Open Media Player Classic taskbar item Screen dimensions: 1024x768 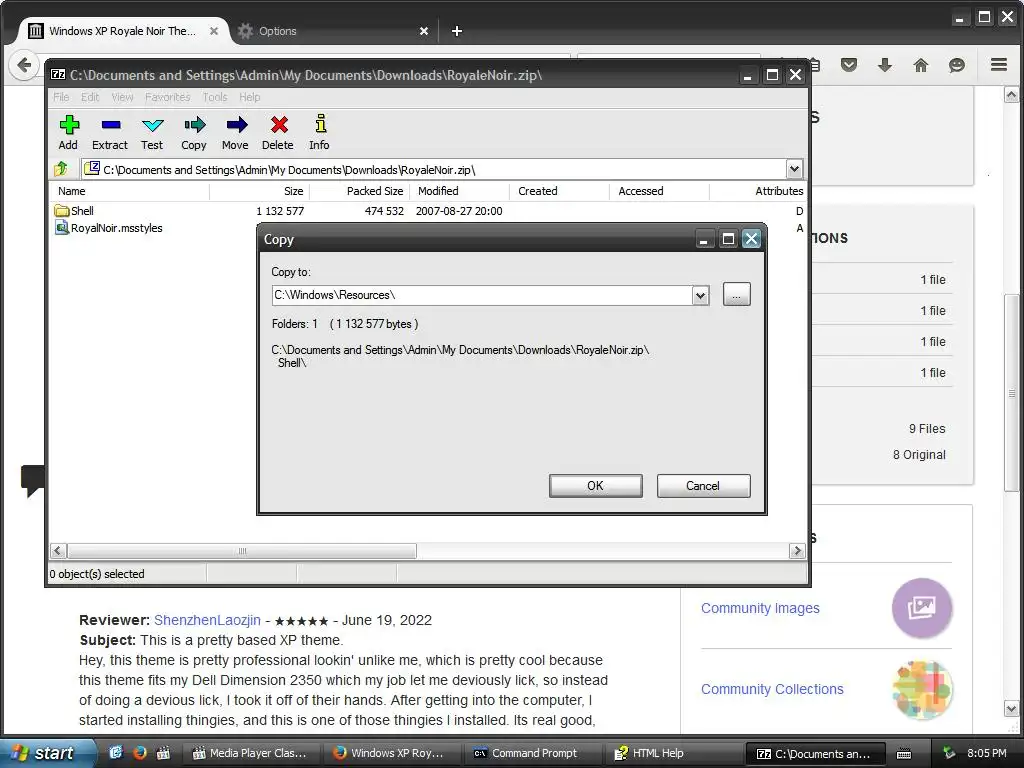pyautogui.click(x=249, y=754)
